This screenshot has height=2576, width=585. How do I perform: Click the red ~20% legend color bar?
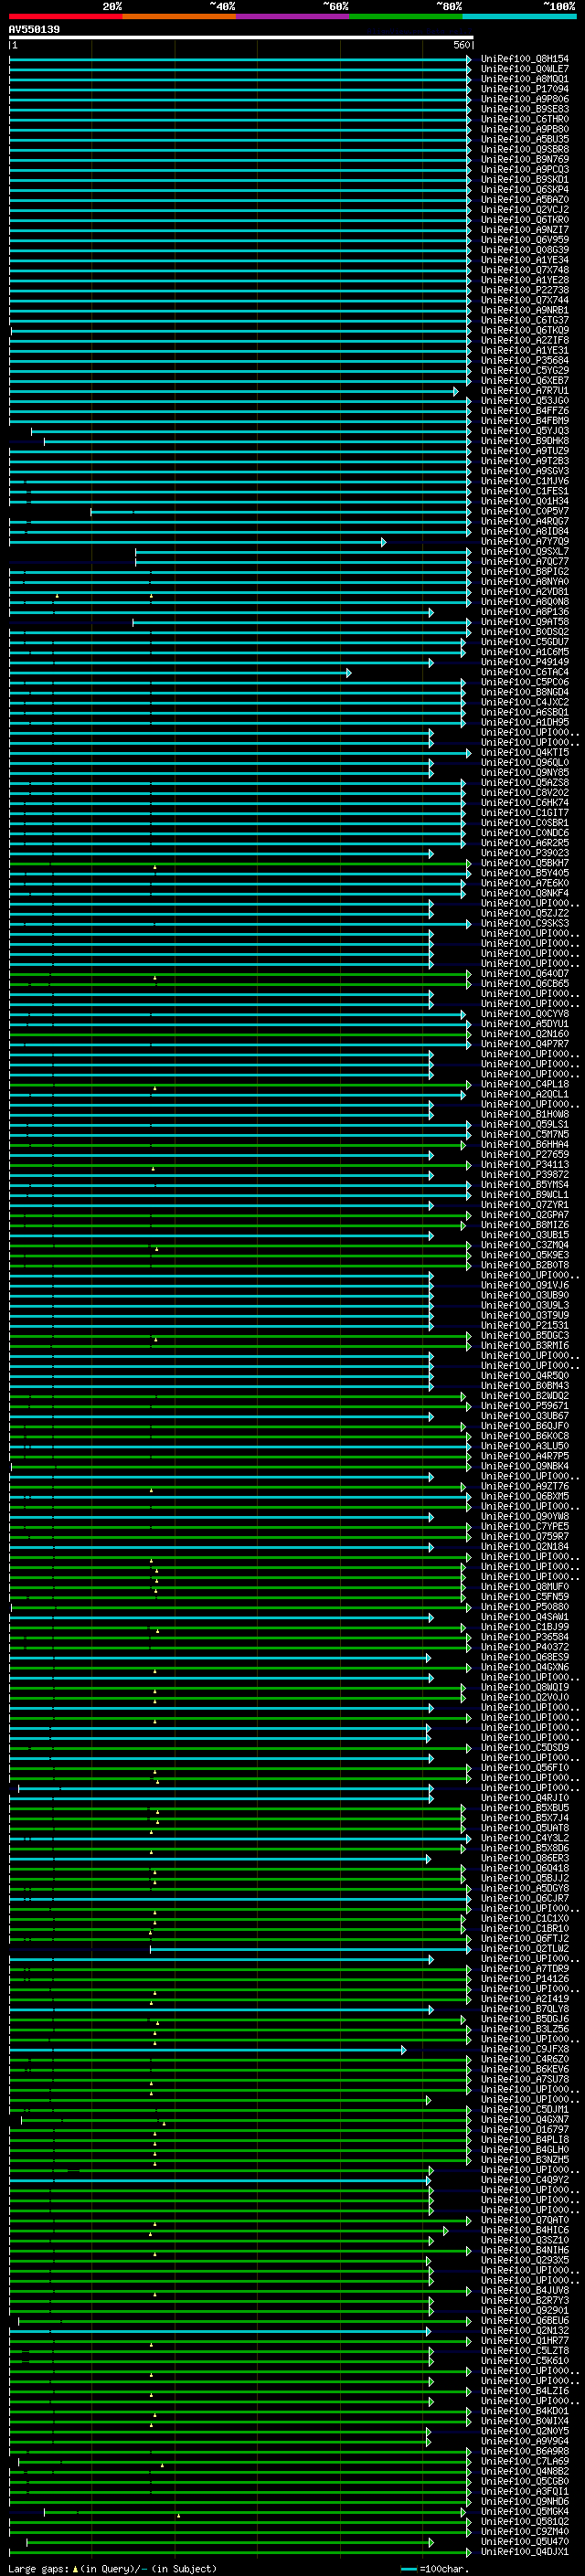[x=66, y=16]
